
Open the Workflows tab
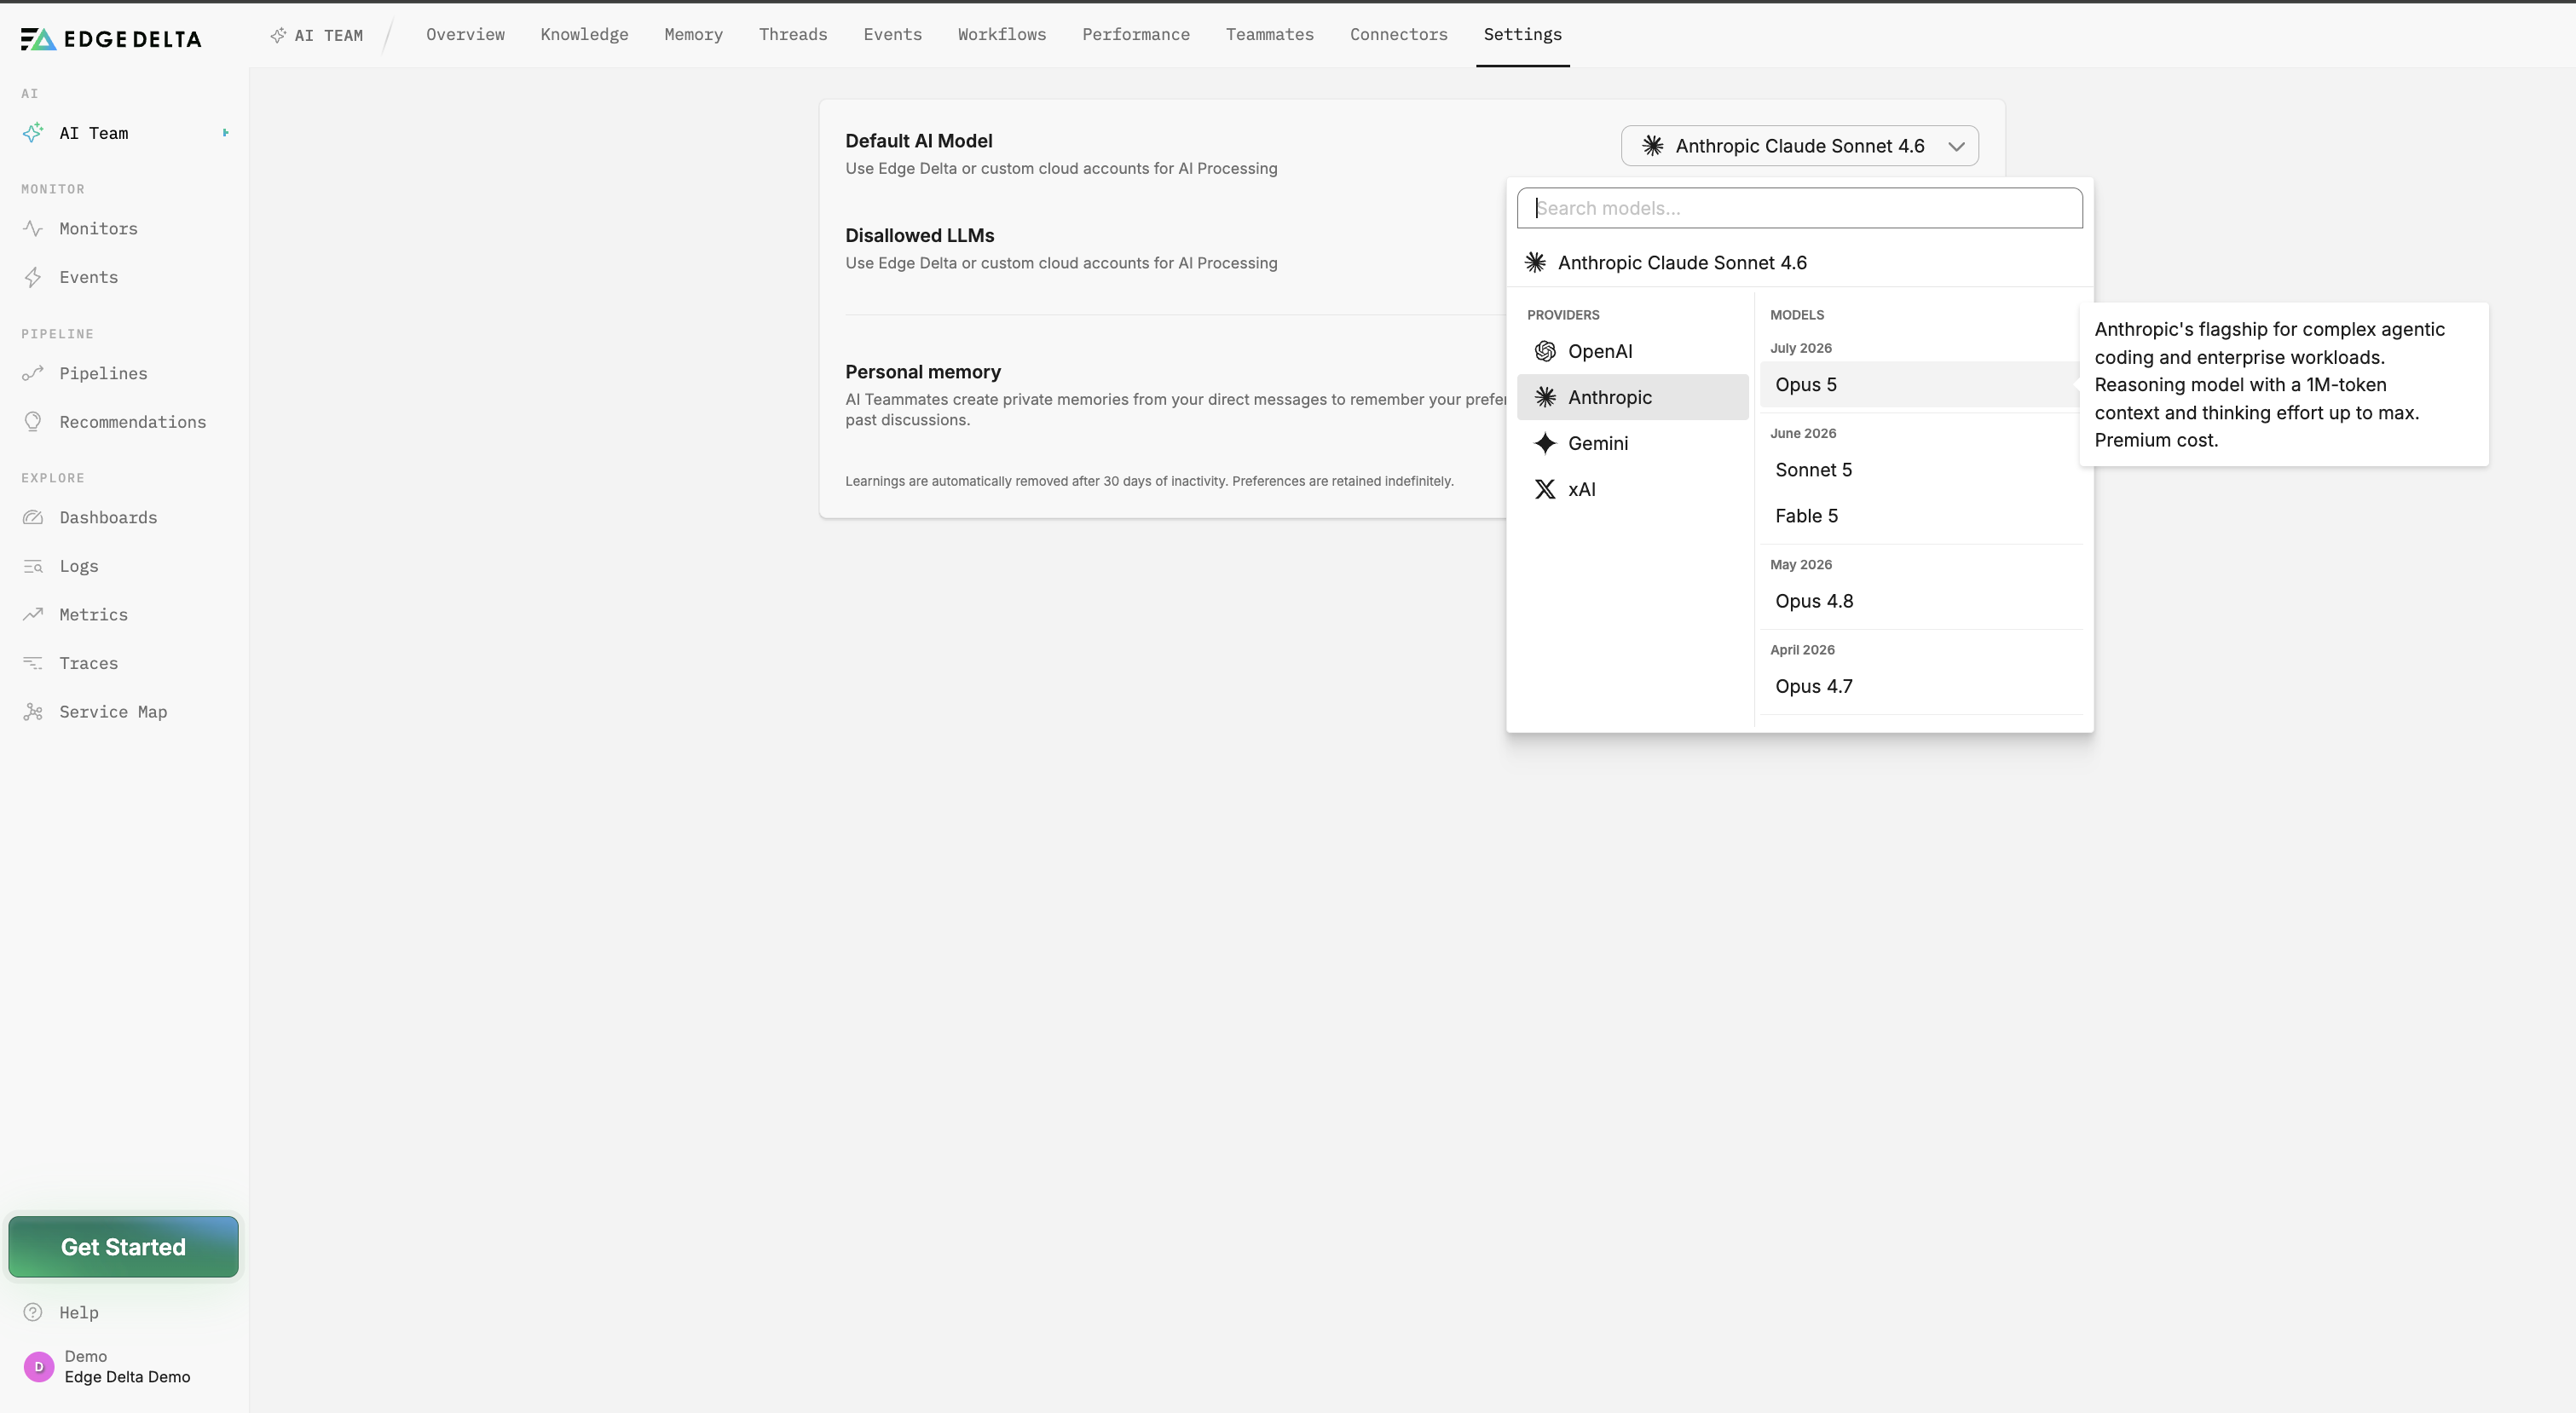pyautogui.click(x=1001, y=35)
